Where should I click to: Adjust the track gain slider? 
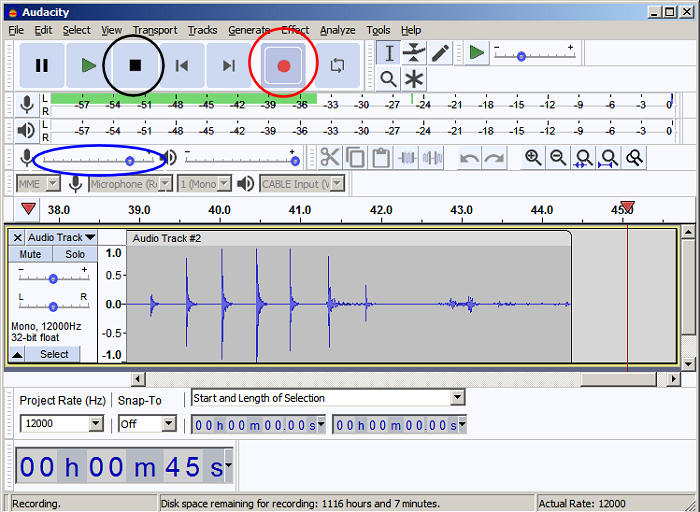[x=54, y=279]
